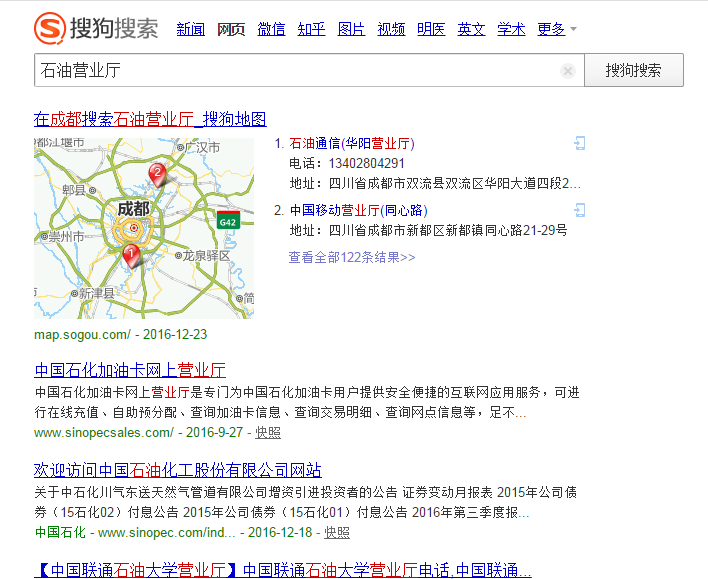This screenshot has width=708, height=579.
Task: Select map marker number 1
Action: click(131, 256)
